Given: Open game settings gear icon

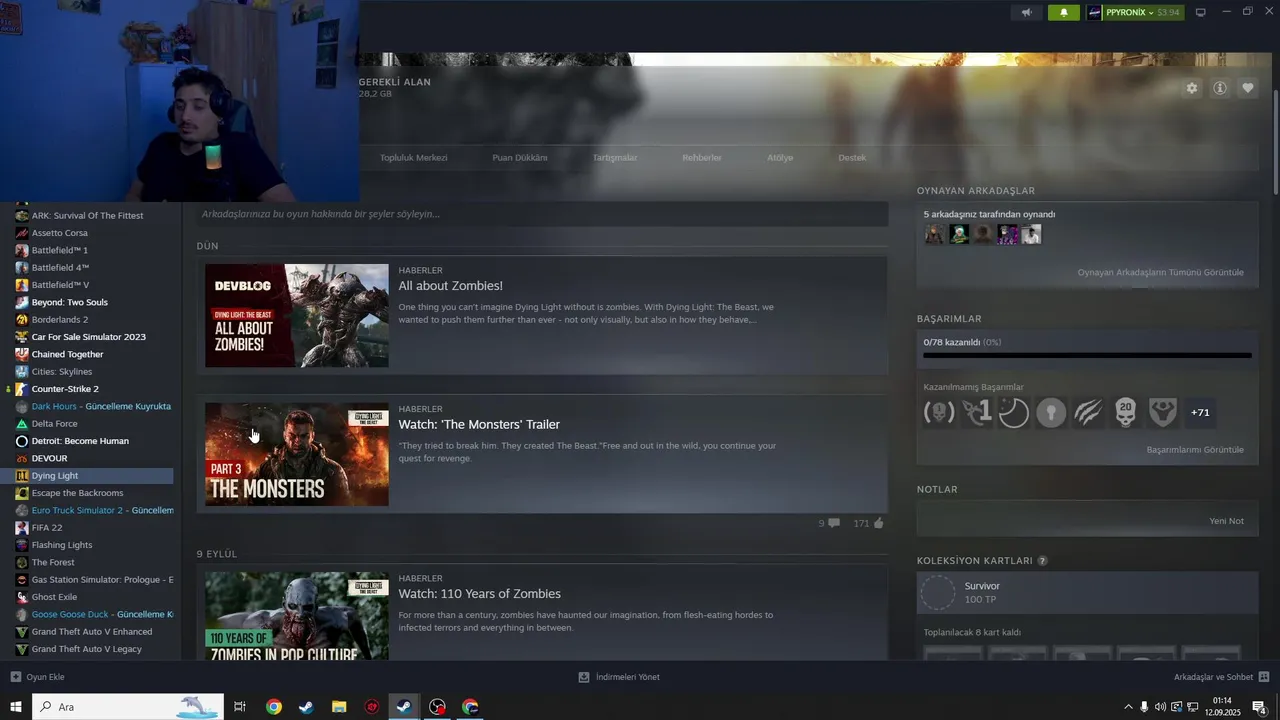Looking at the screenshot, I should 1192,88.
